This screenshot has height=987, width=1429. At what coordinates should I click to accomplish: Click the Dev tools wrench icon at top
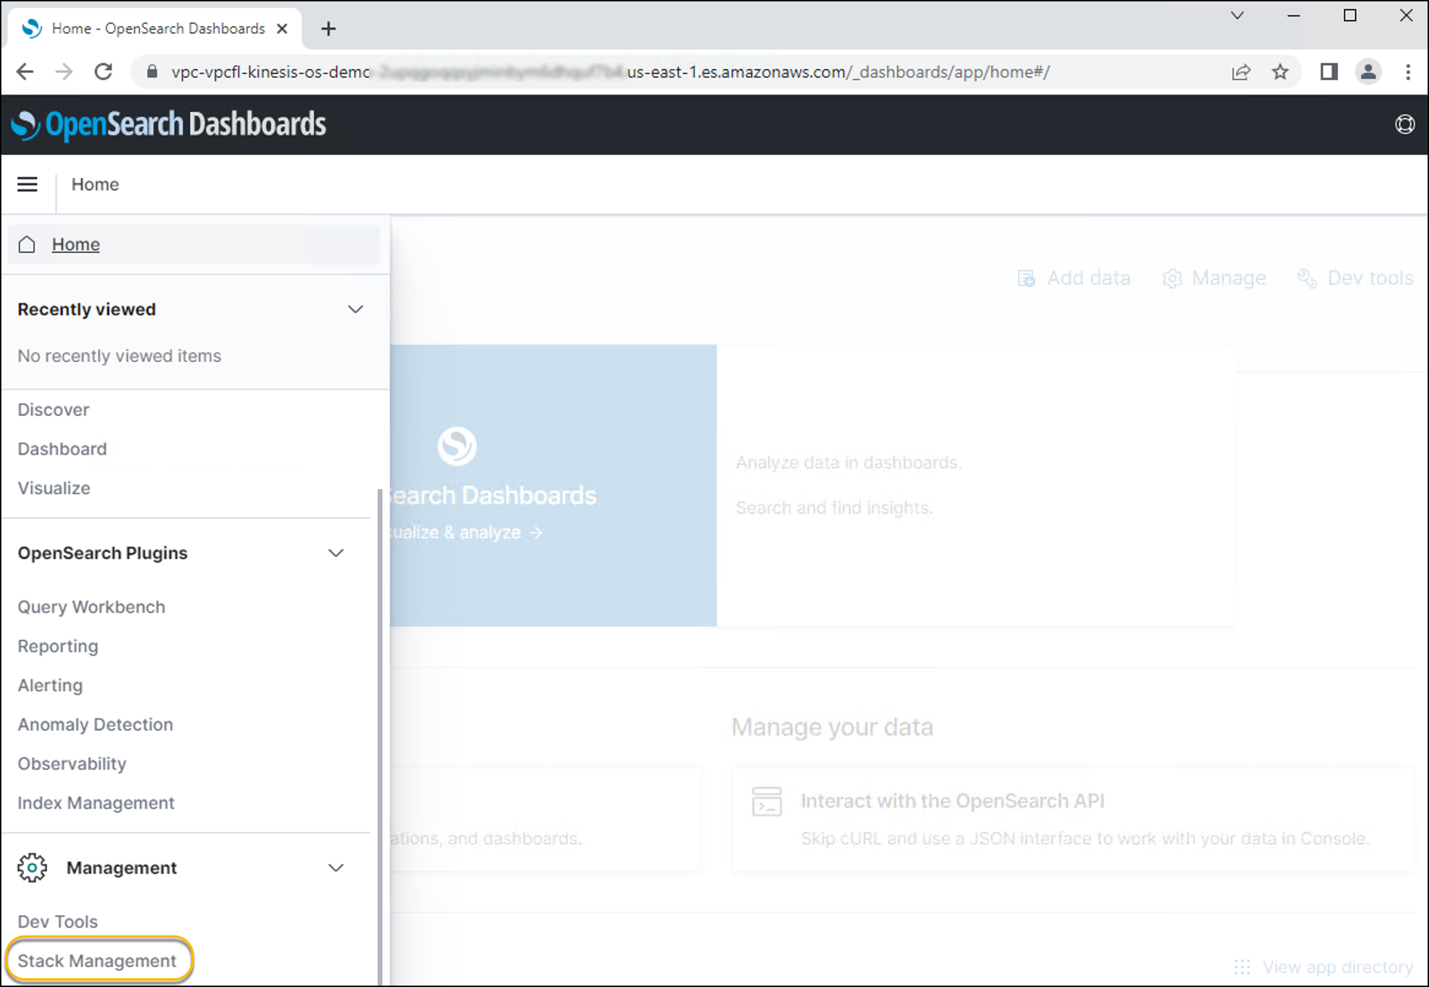point(1306,278)
